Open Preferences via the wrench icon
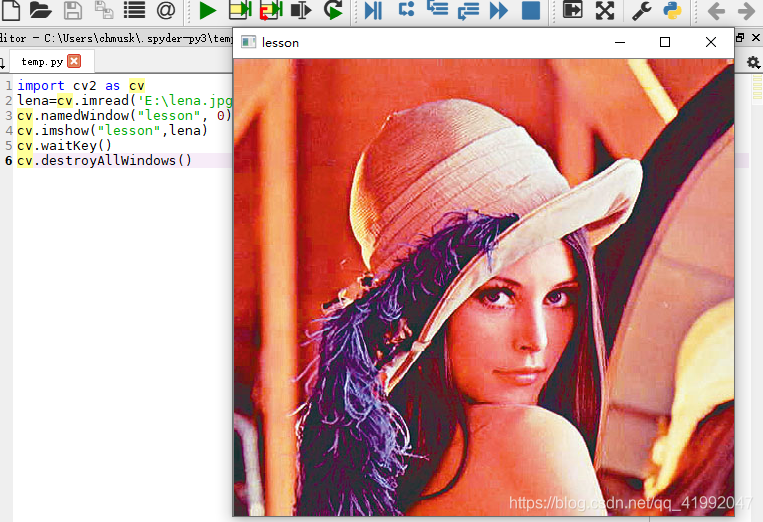Viewport: 763px width, 522px height. (x=642, y=10)
